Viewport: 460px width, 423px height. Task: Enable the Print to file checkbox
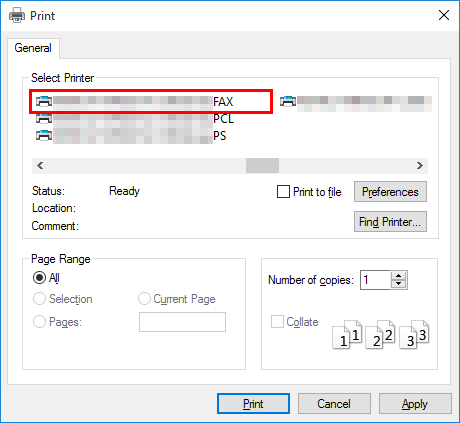pos(283,192)
